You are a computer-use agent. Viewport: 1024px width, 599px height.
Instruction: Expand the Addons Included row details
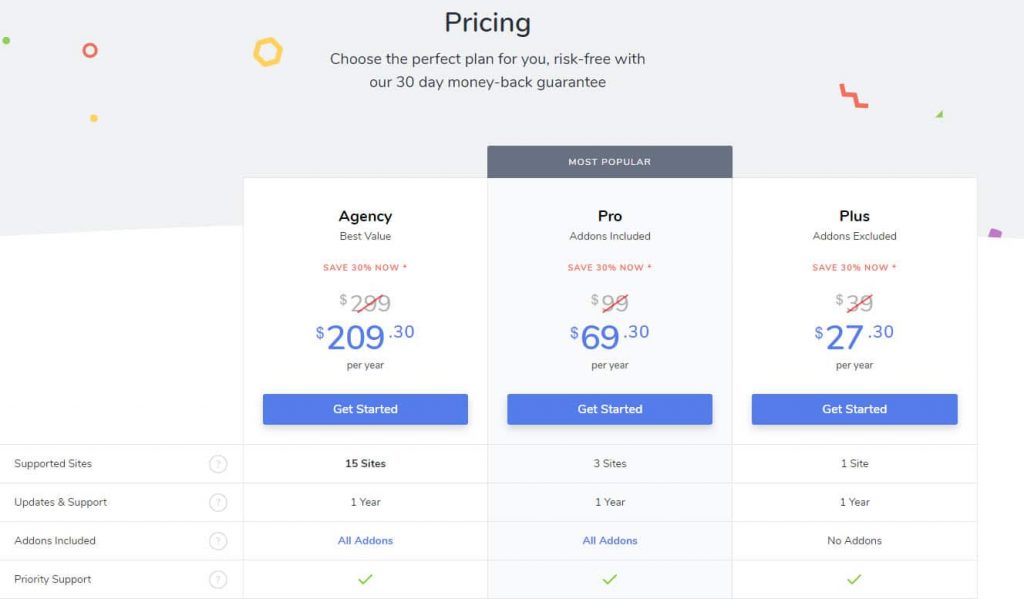coord(218,540)
